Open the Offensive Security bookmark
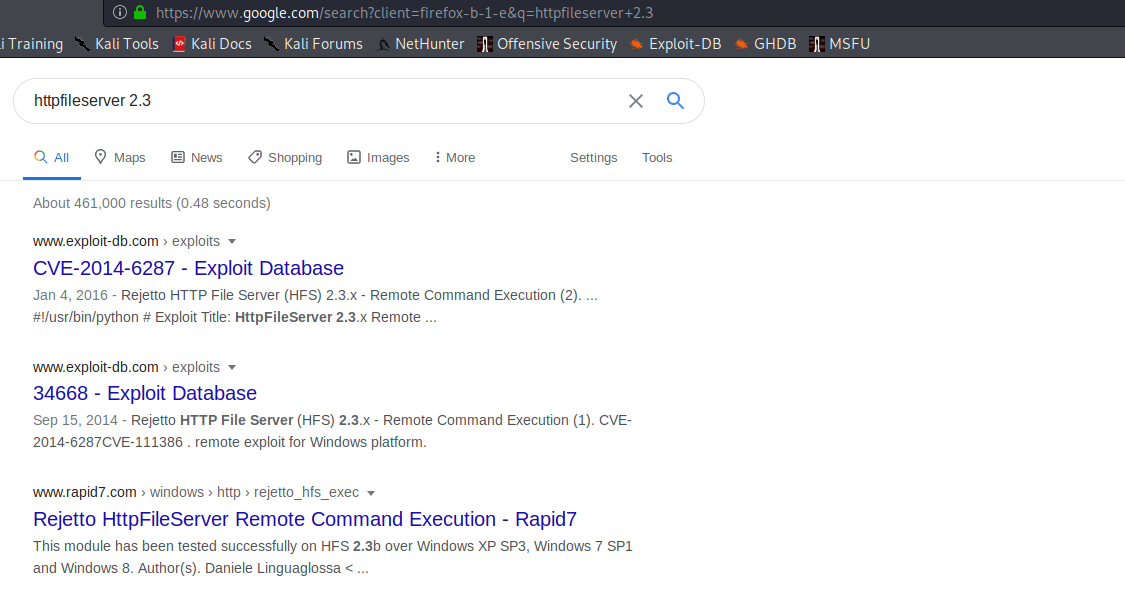 click(547, 44)
